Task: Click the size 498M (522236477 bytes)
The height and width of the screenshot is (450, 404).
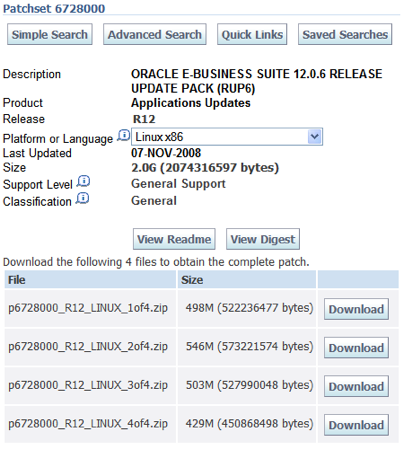Action: pos(249,308)
